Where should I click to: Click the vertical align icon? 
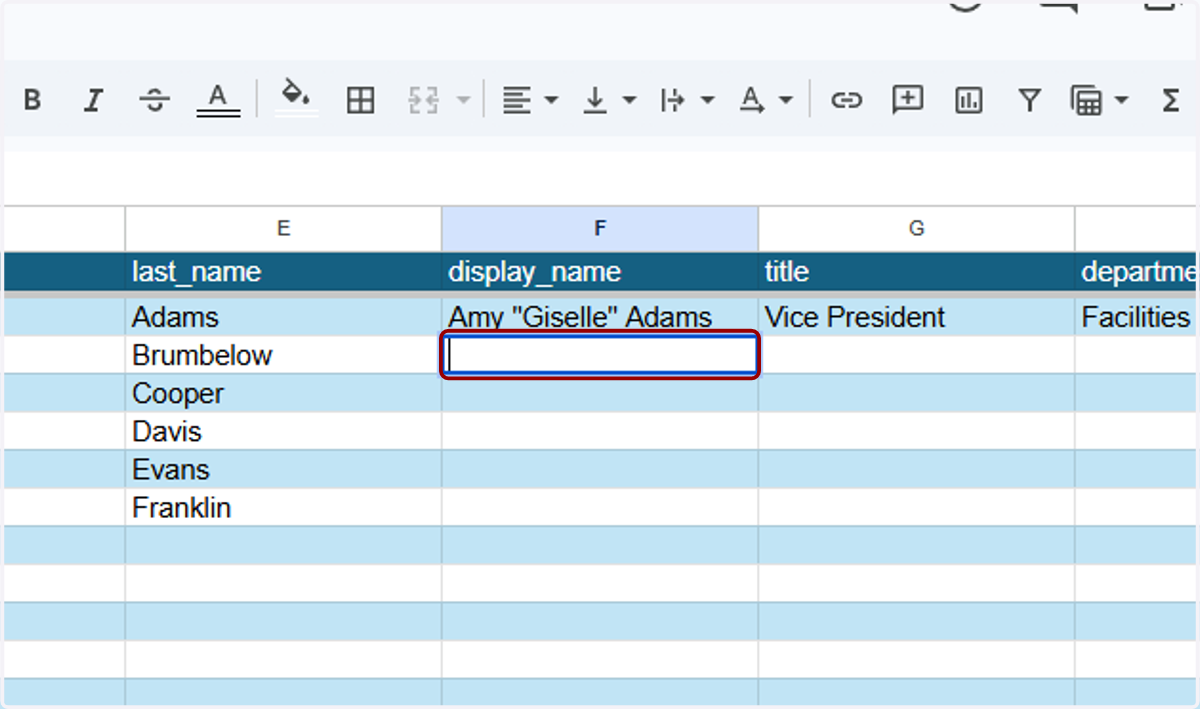(x=595, y=100)
